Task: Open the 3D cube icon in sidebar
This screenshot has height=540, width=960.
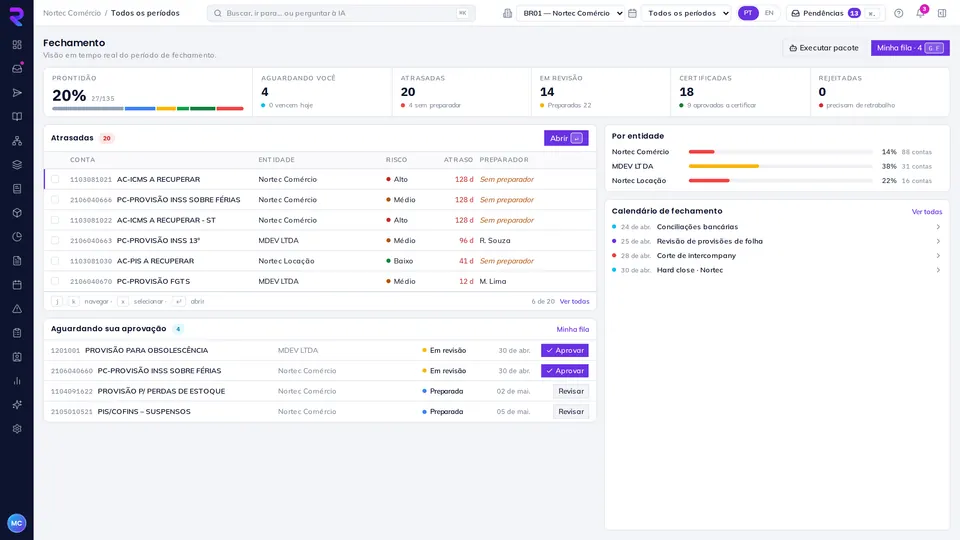Action: click(x=17, y=212)
